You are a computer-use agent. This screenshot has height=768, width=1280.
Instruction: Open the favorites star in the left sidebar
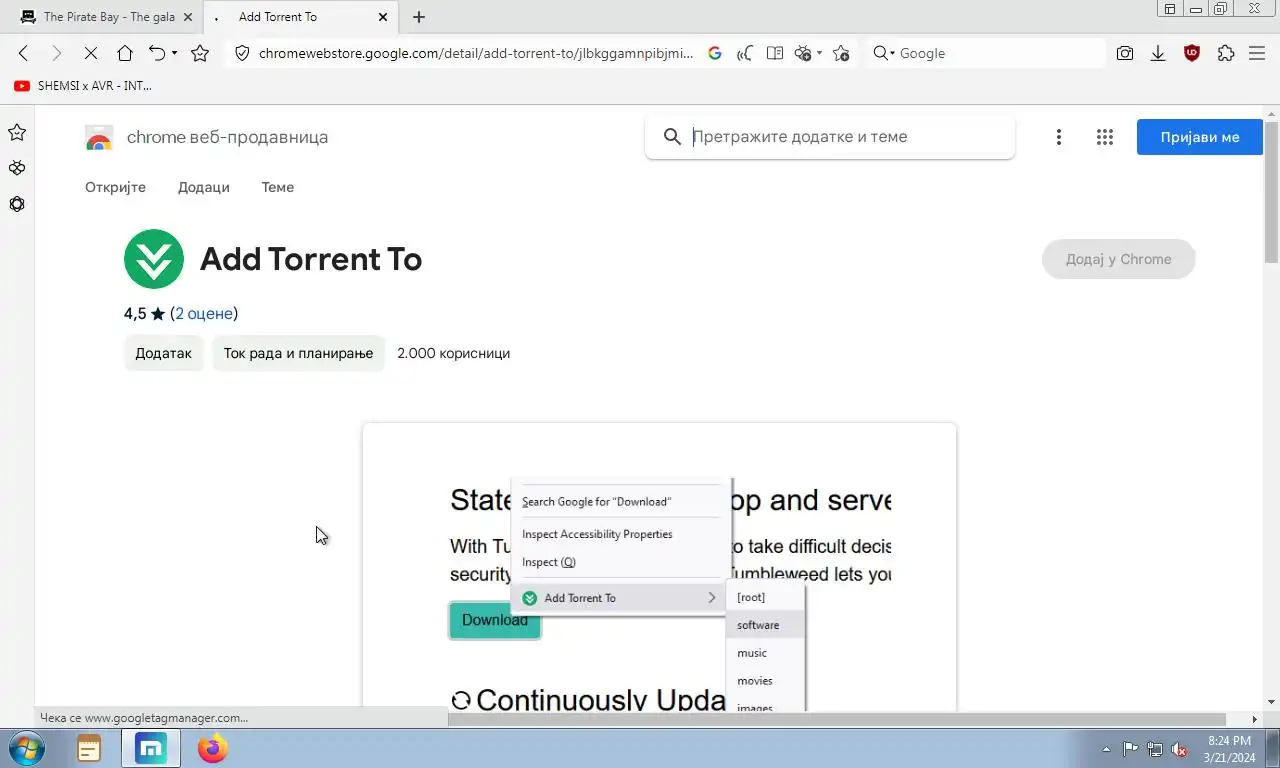click(x=17, y=132)
